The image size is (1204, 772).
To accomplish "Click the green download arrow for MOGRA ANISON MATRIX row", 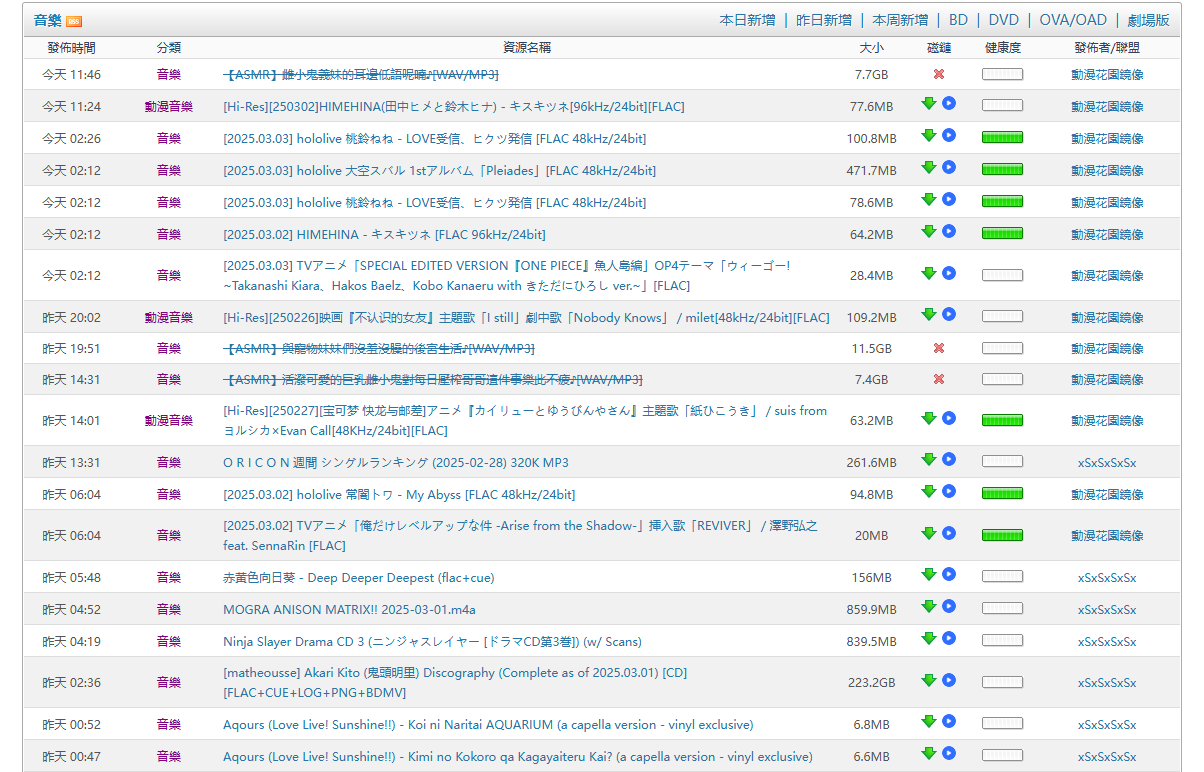I will [929, 606].
